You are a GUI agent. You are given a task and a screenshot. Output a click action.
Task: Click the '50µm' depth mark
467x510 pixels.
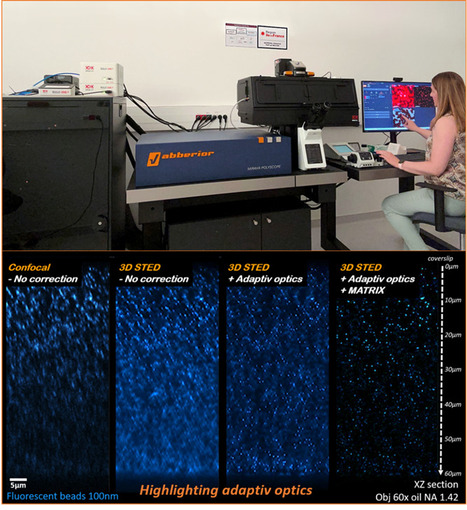coord(453,439)
